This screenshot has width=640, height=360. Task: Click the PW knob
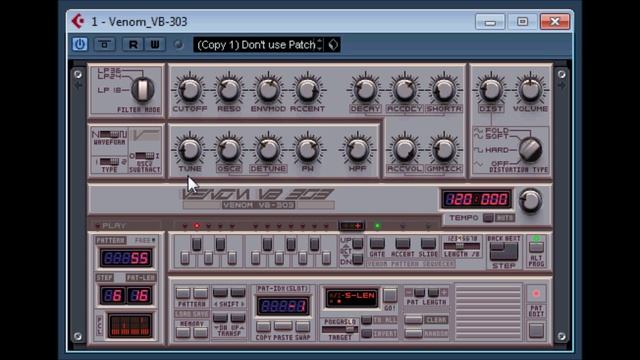[x=307, y=149]
